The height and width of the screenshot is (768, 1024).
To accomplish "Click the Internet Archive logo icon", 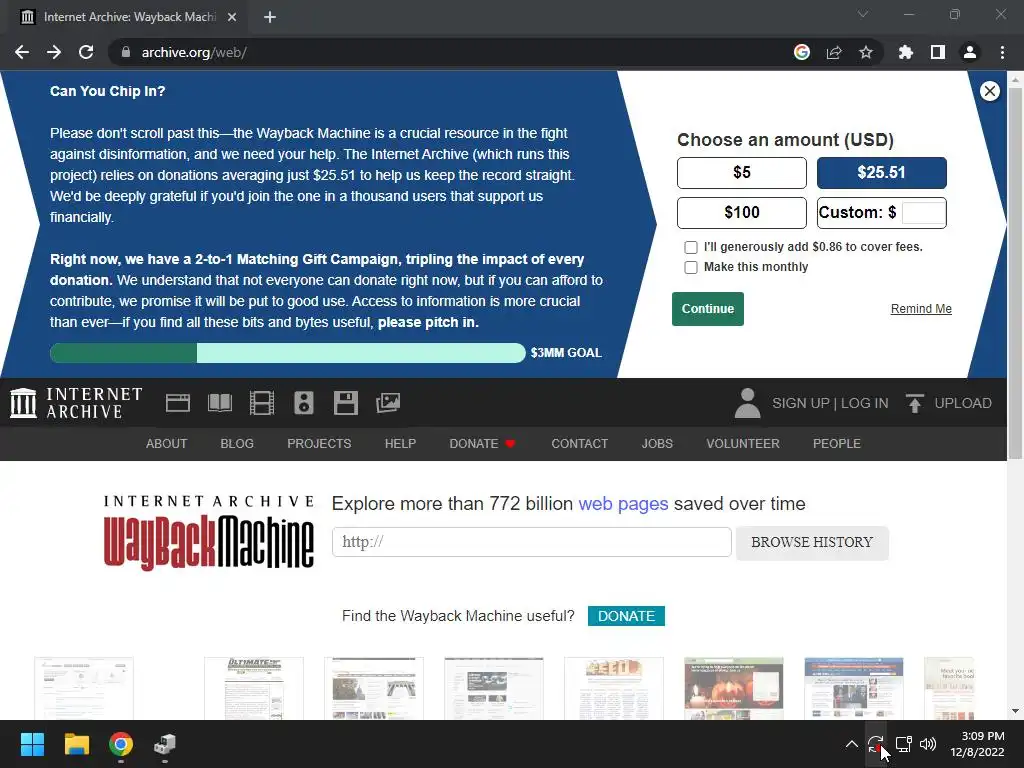I will 24,403.
